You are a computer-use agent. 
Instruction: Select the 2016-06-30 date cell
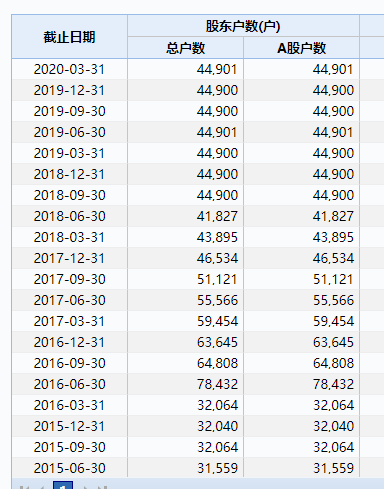(x=69, y=384)
